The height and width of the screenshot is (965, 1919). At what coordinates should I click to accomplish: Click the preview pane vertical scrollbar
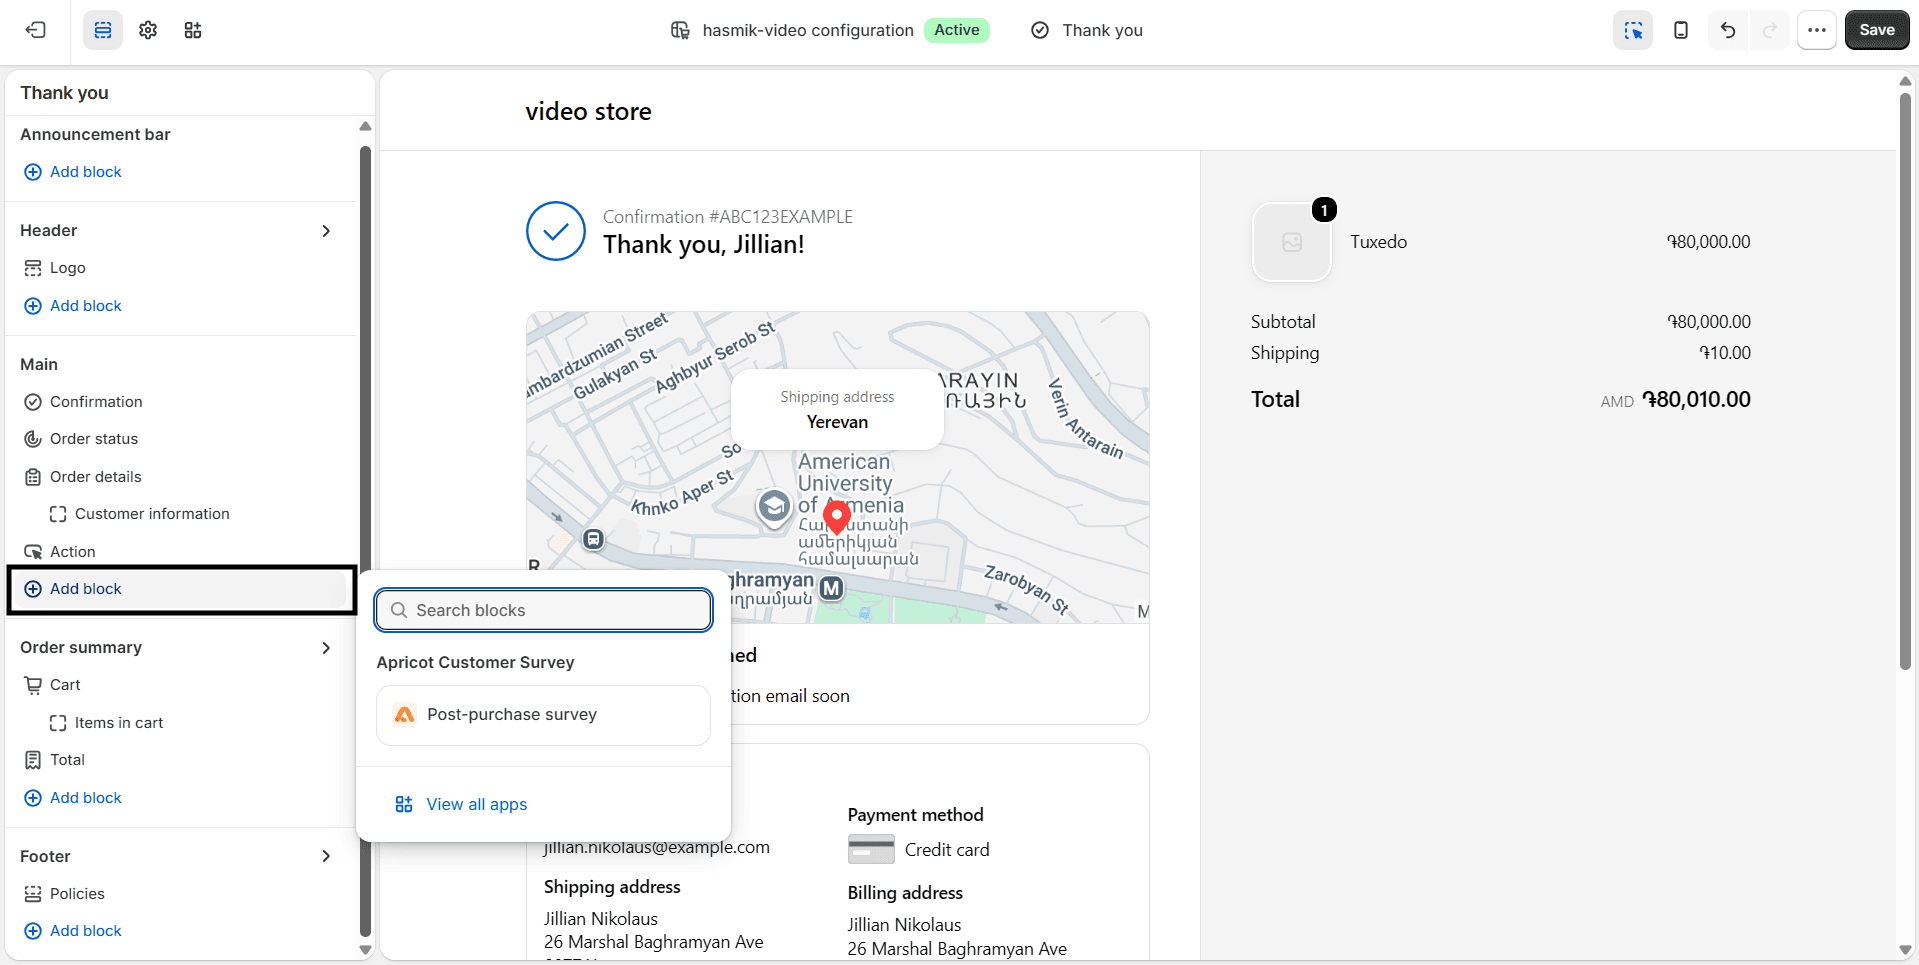(1905, 380)
